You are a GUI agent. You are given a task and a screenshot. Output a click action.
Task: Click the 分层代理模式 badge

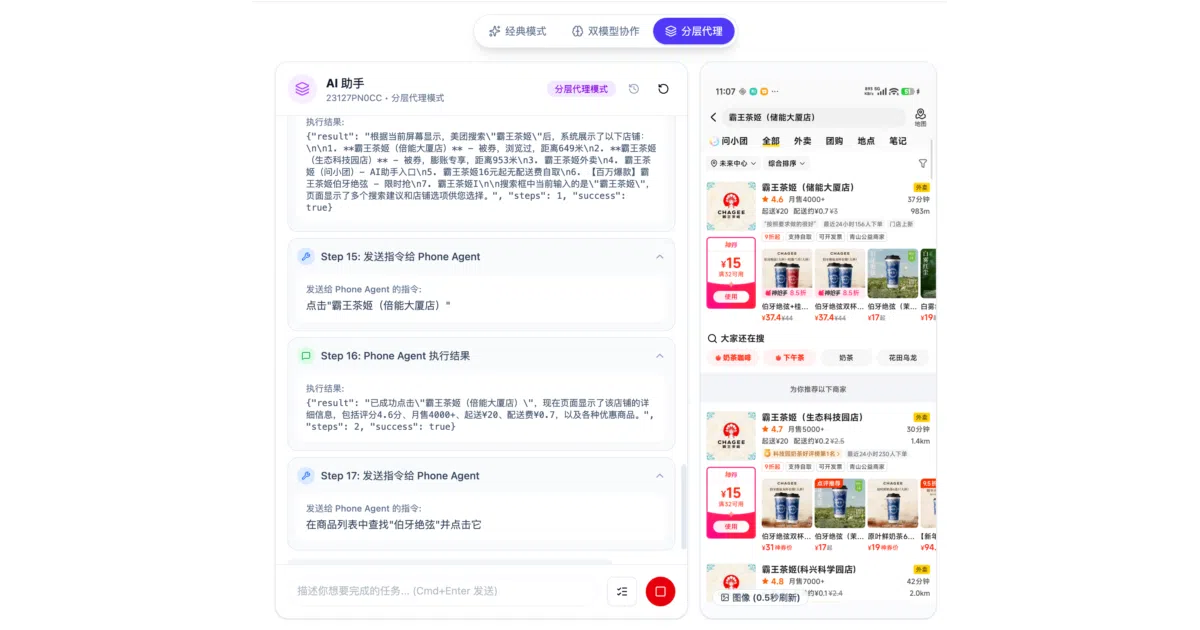[x=581, y=89]
